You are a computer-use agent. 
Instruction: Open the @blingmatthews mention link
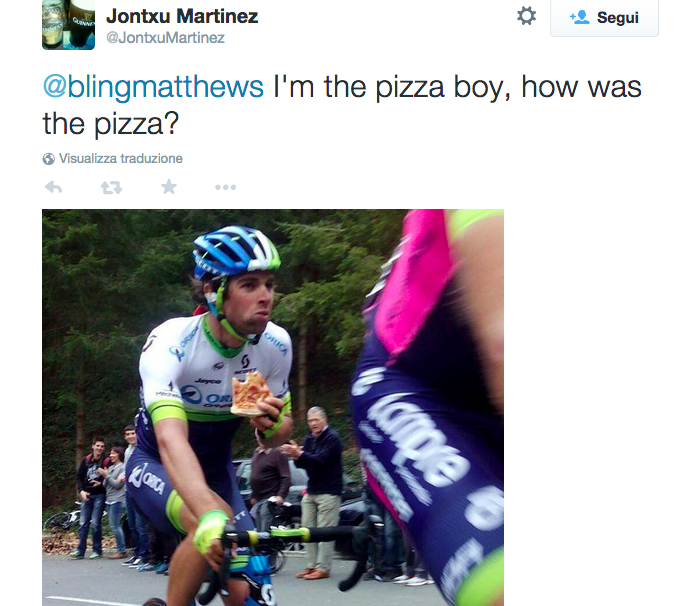click(x=153, y=87)
